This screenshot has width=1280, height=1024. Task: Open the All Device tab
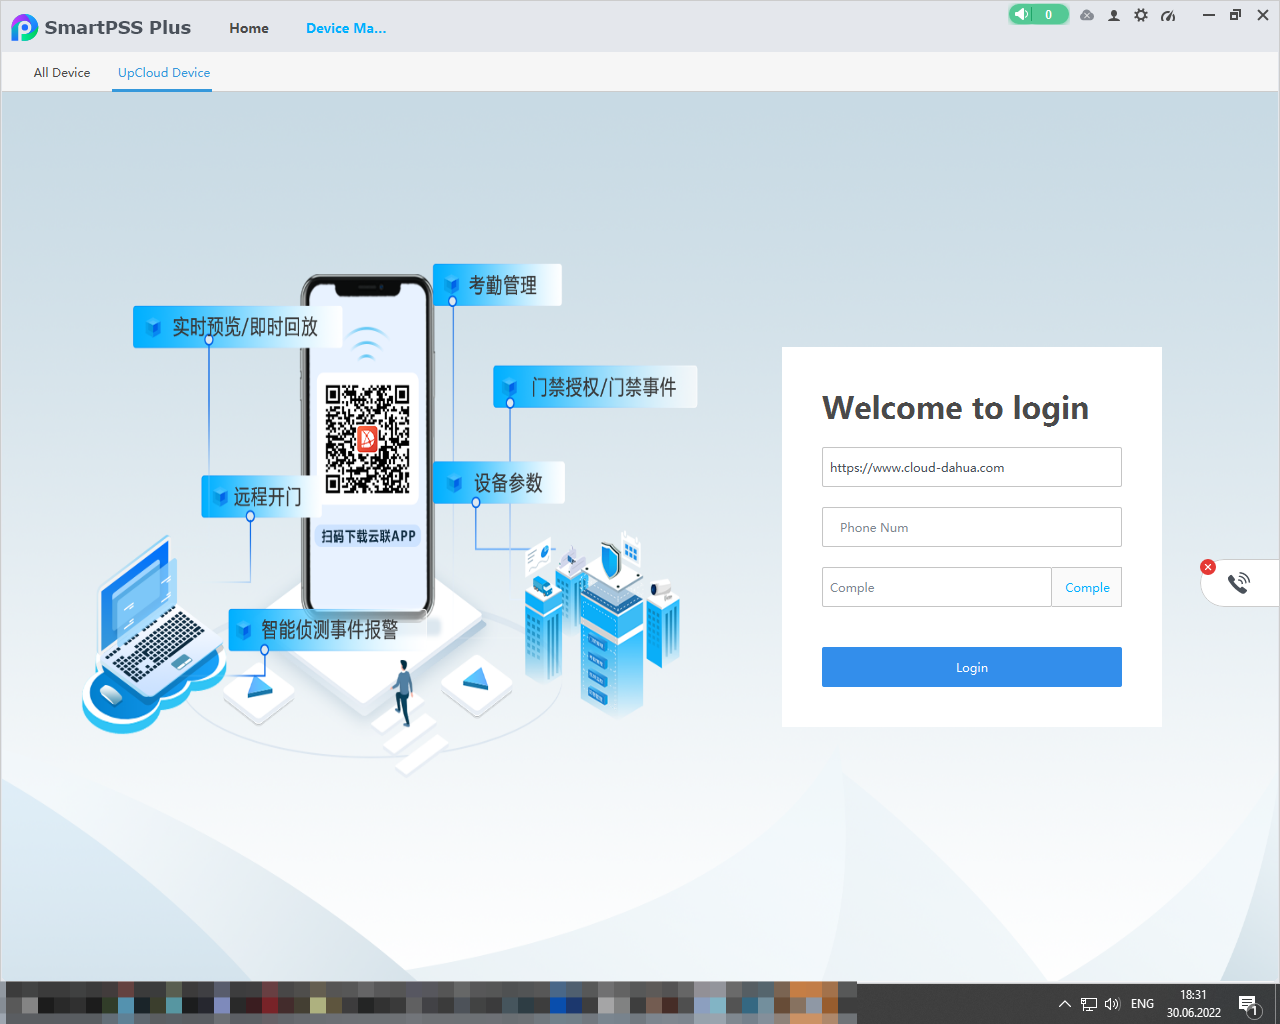(62, 72)
